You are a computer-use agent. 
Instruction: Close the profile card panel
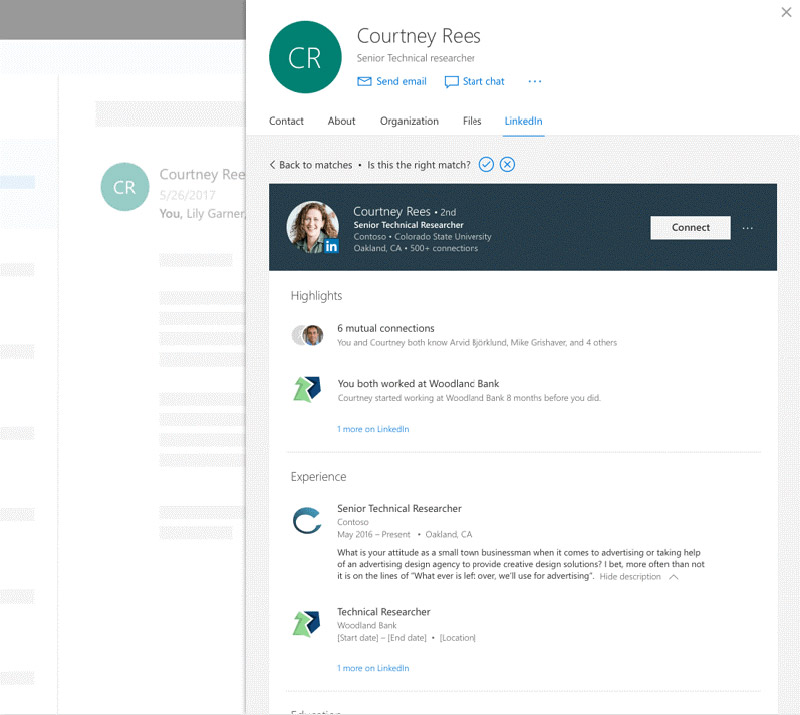(x=786, y=12)
